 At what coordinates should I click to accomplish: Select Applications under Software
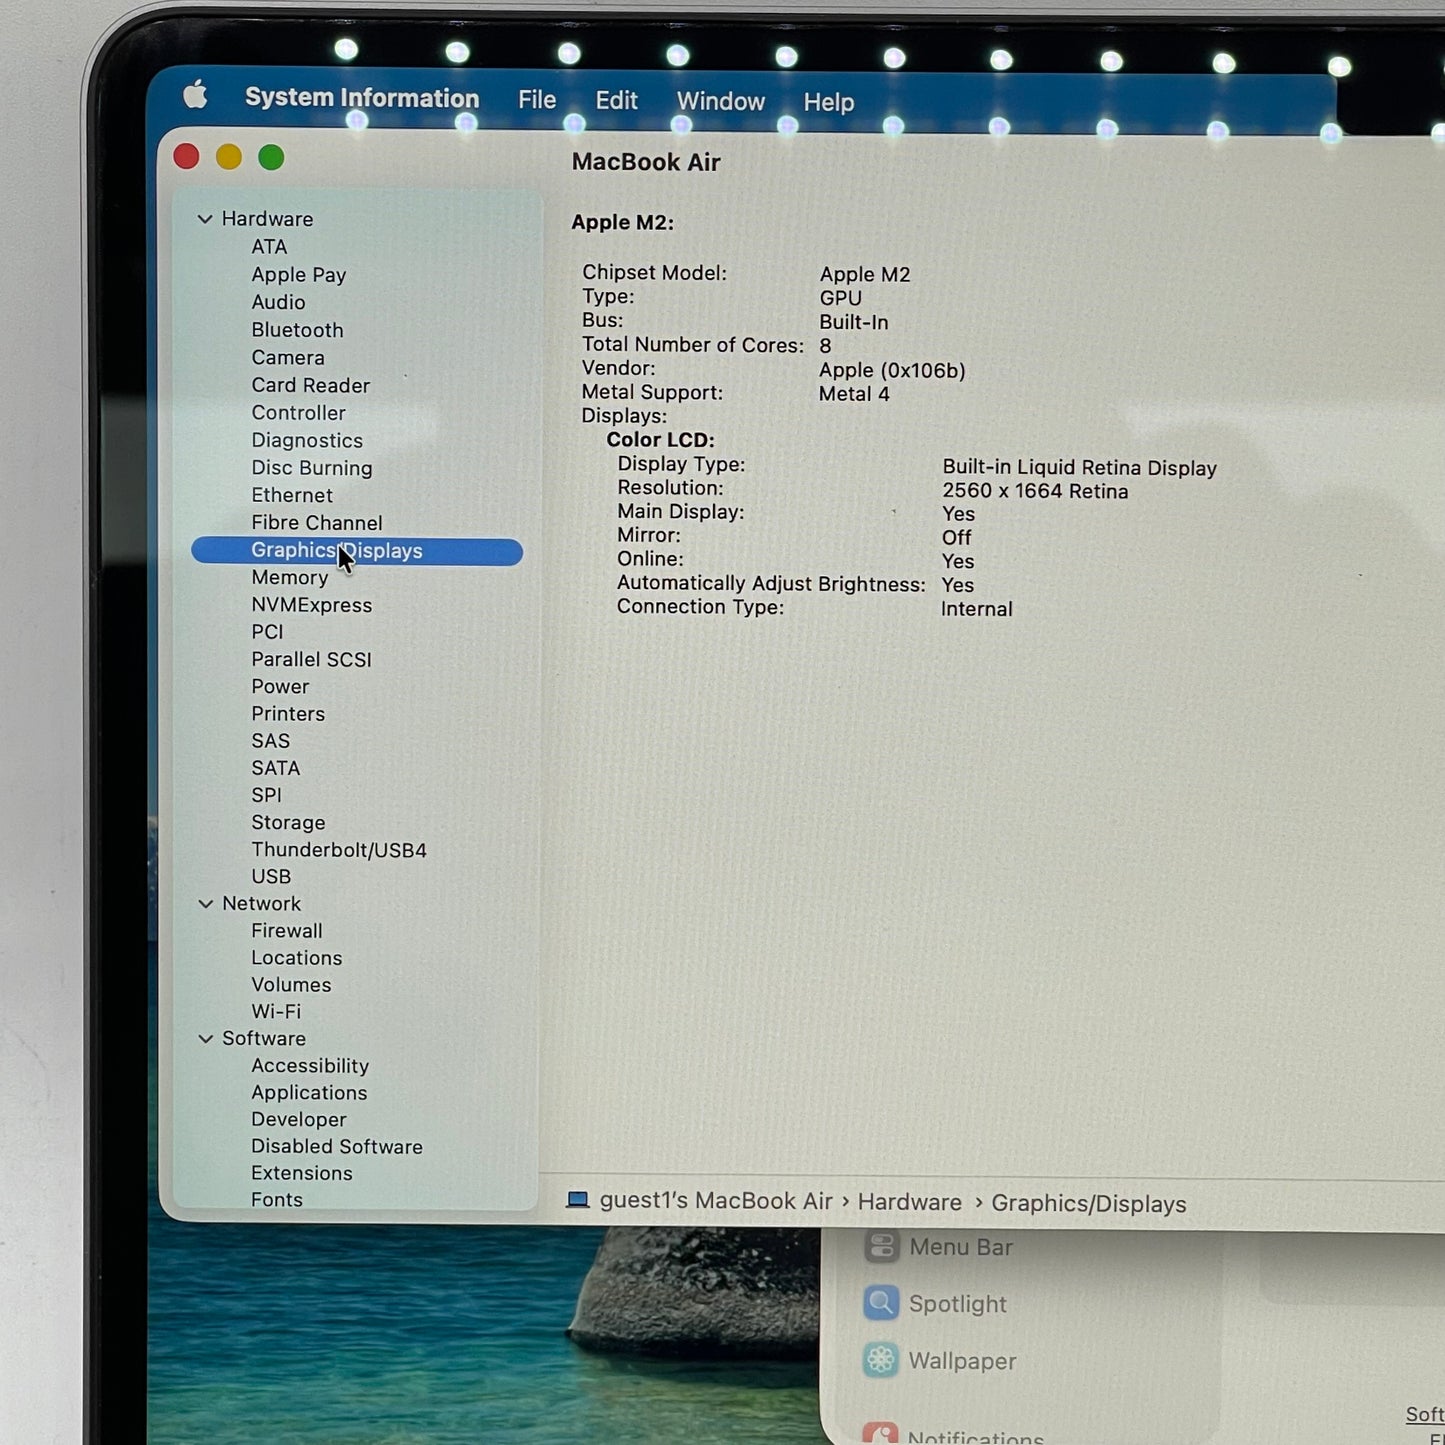pyautogui.click(x=309, y=1093)
